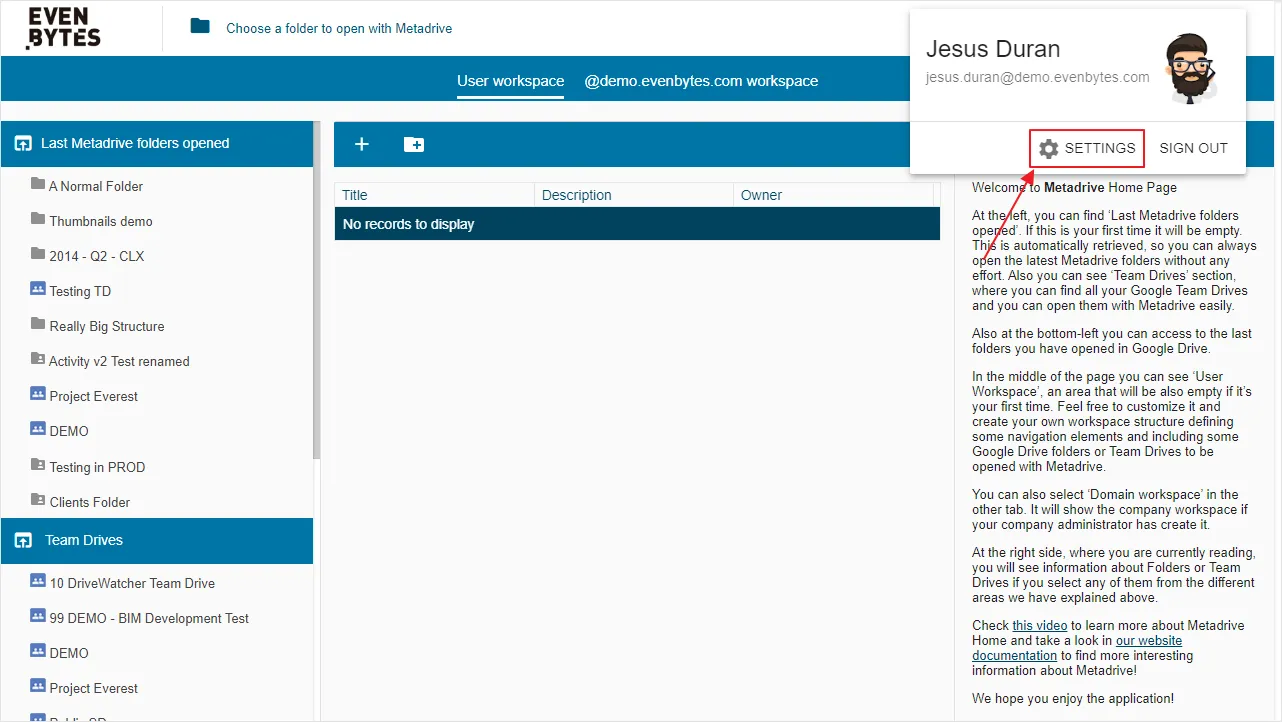Open 2014 - Q2 - CLX folder
The width and height of the screenshot is (1282, 722).
coord(97,256)
